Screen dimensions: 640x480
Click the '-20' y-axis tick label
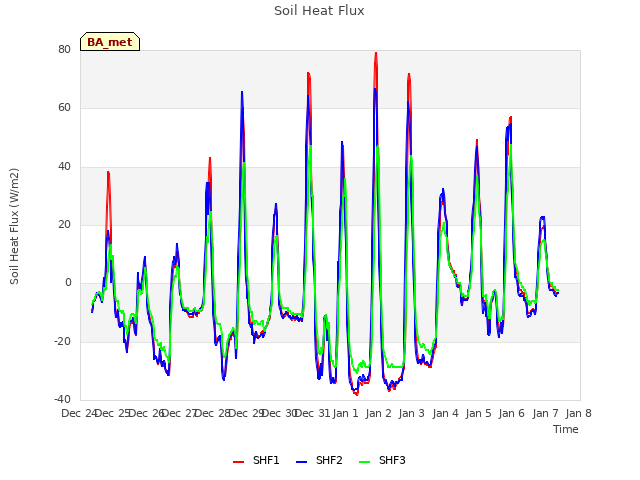click(62, 341)
